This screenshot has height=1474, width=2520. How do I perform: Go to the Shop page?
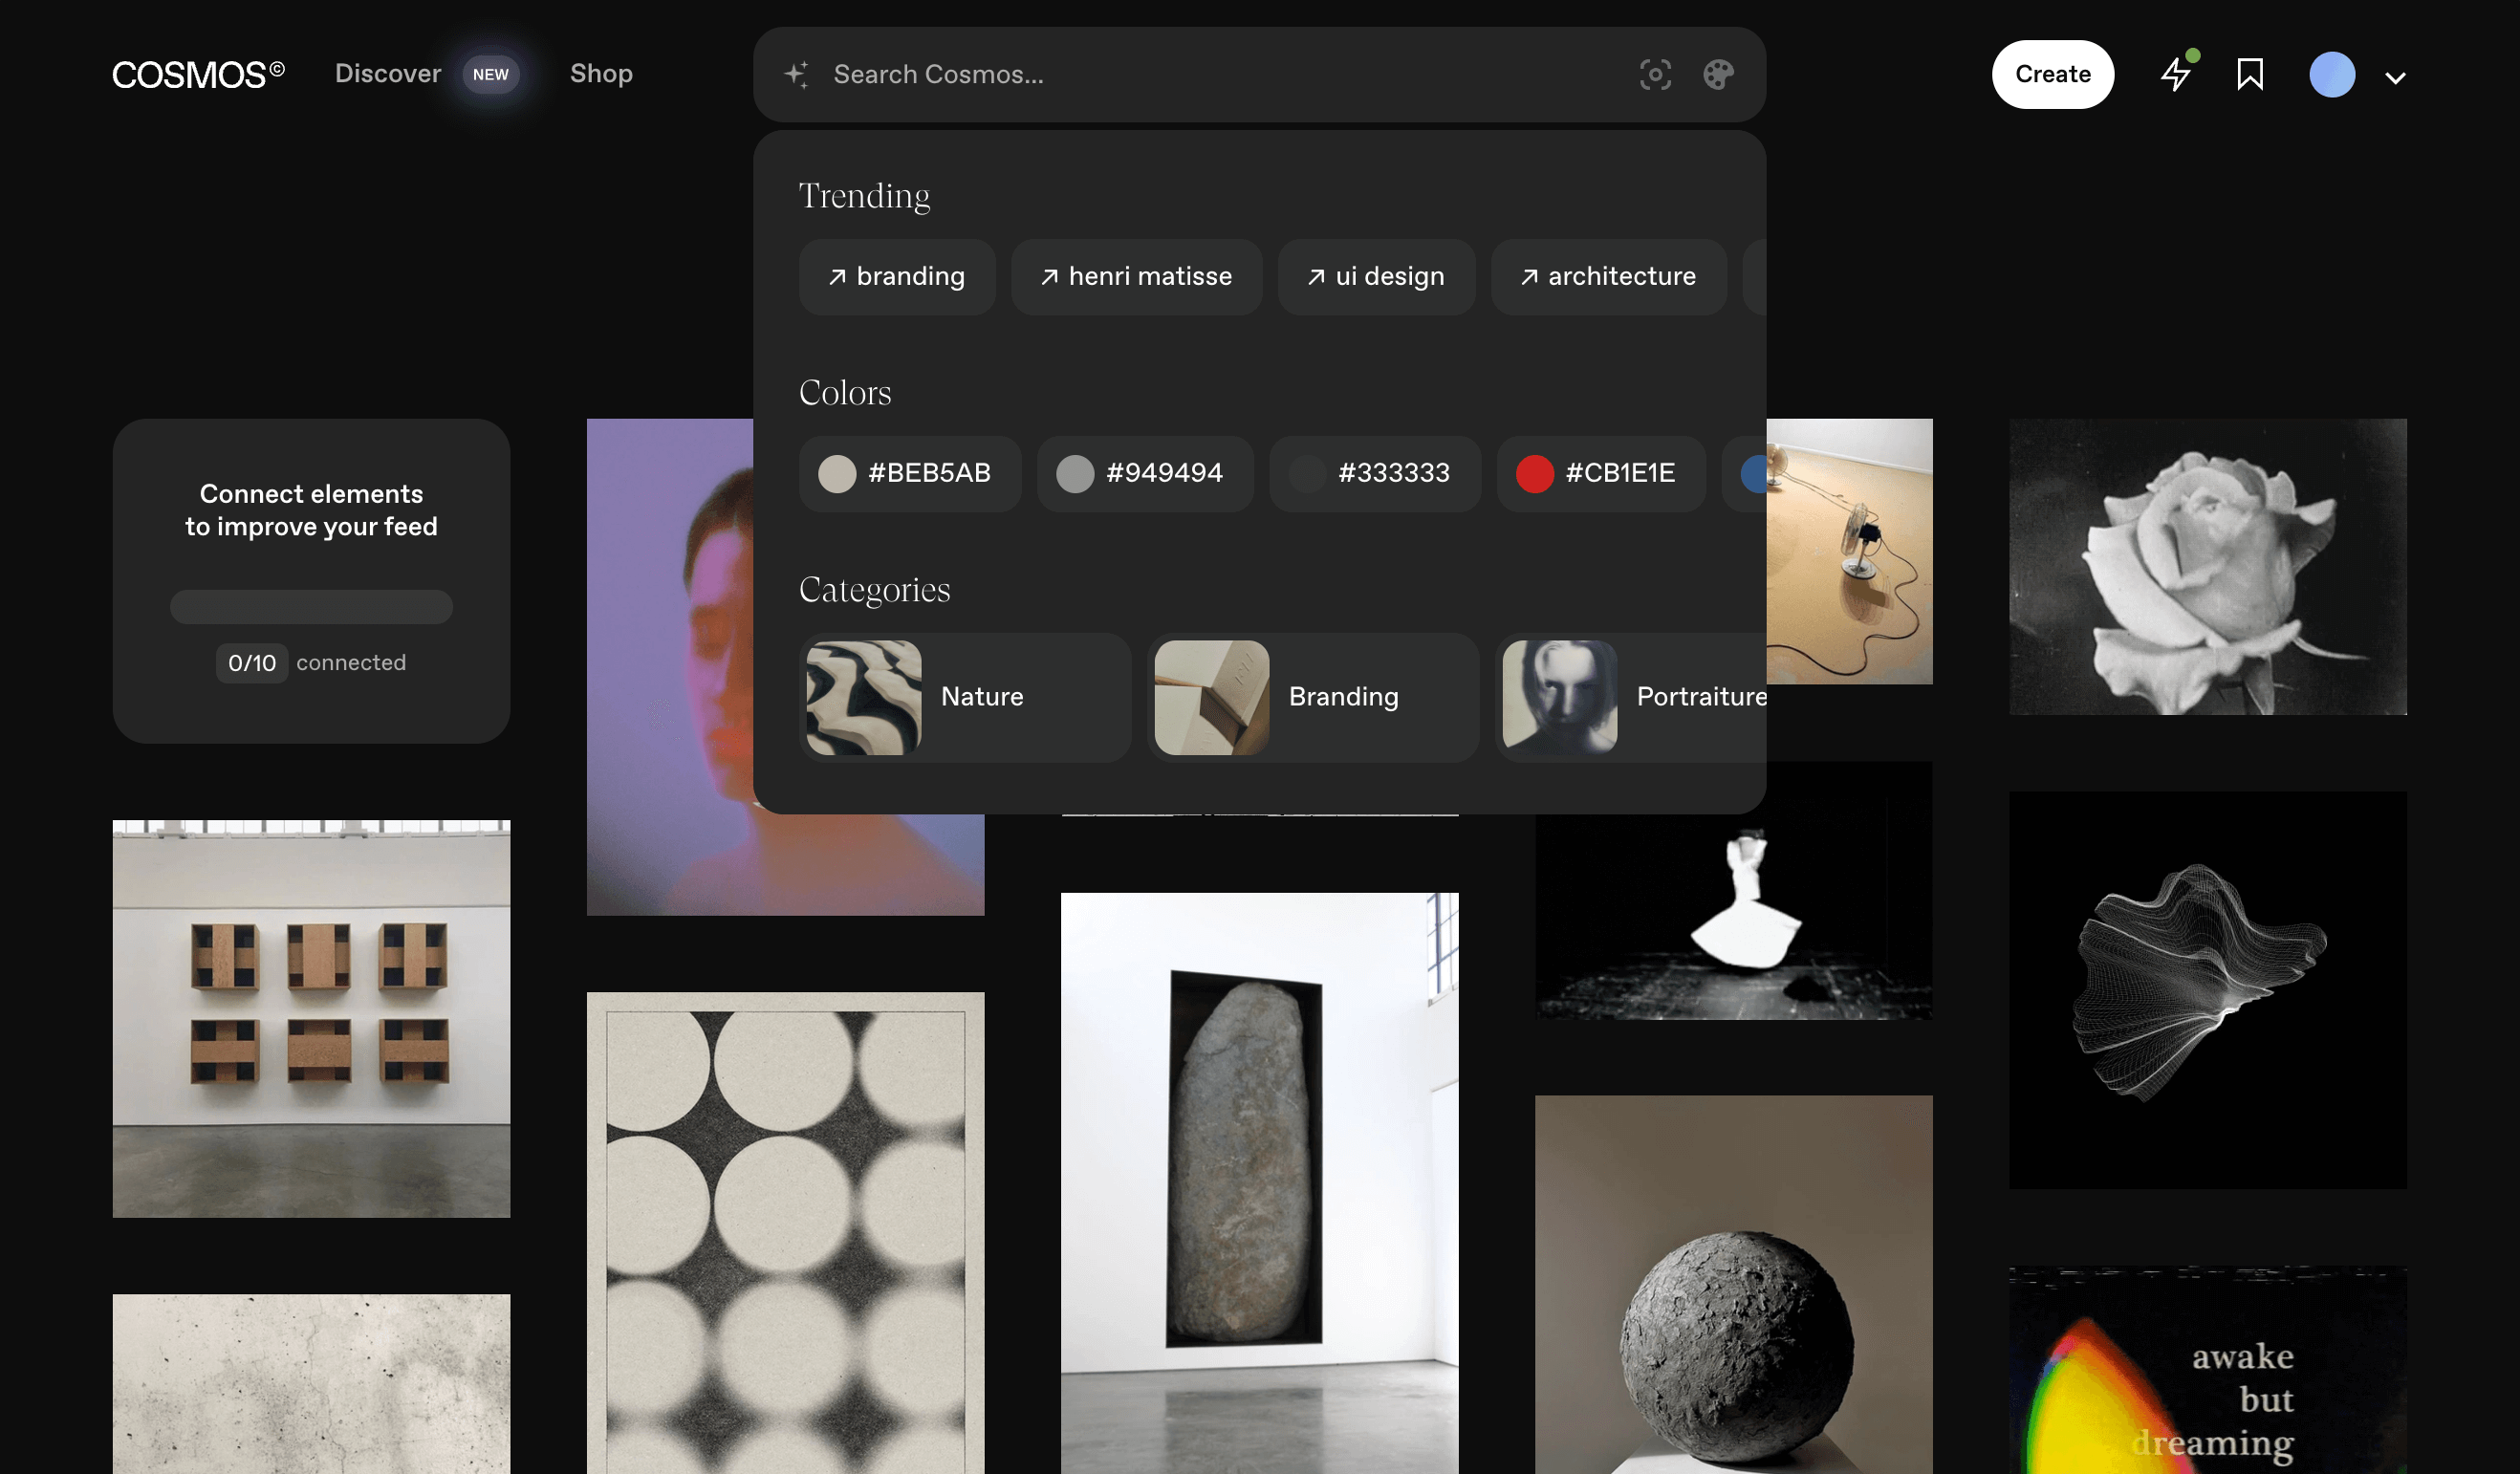click(x=601, y=74)
